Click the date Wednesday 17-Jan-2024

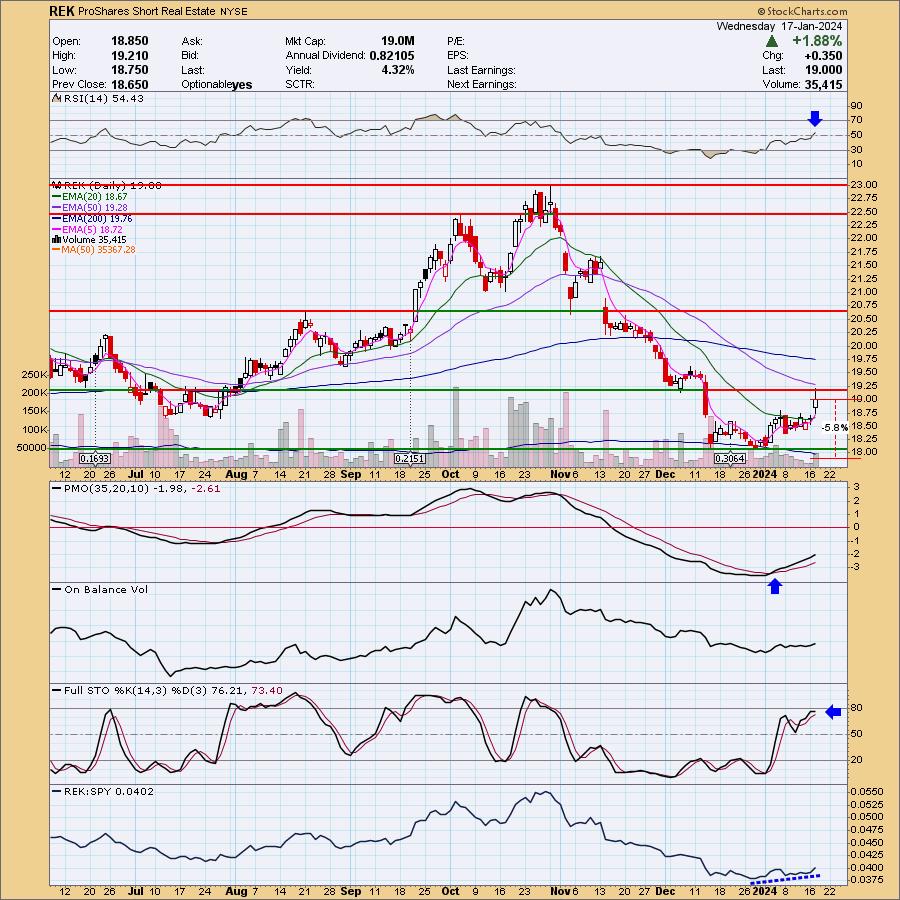click(779, 26)
